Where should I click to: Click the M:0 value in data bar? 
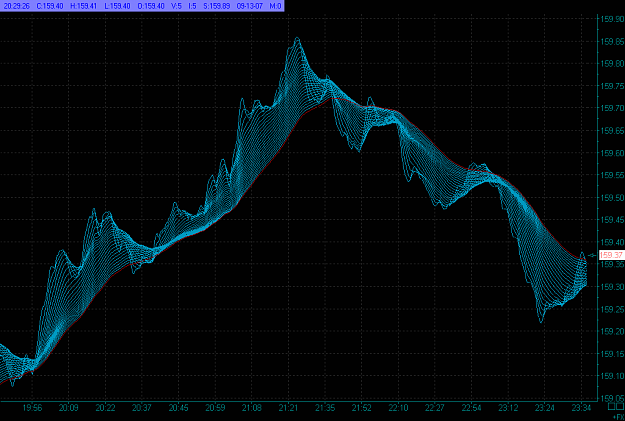pos(275,6)
